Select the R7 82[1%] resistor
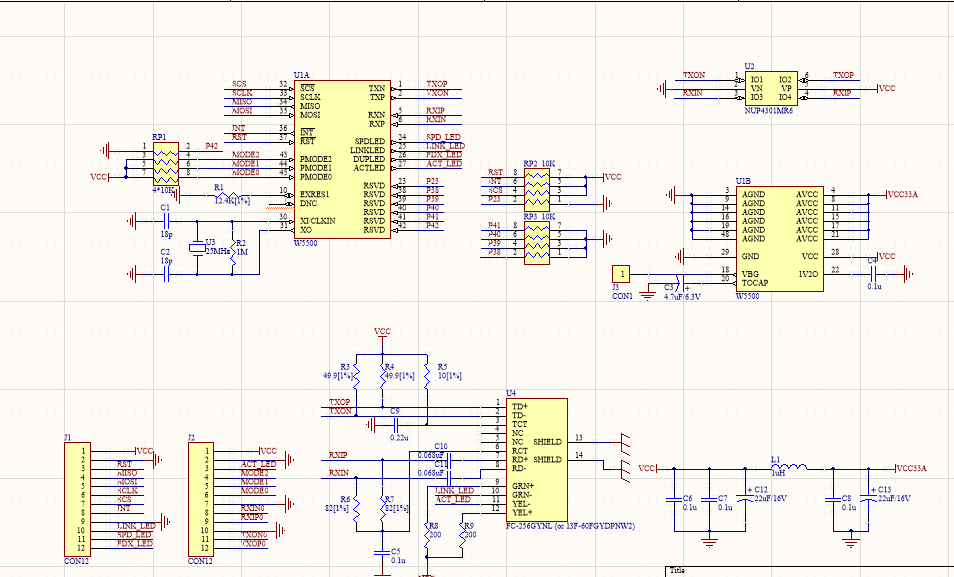 click(x=383, y=508)
